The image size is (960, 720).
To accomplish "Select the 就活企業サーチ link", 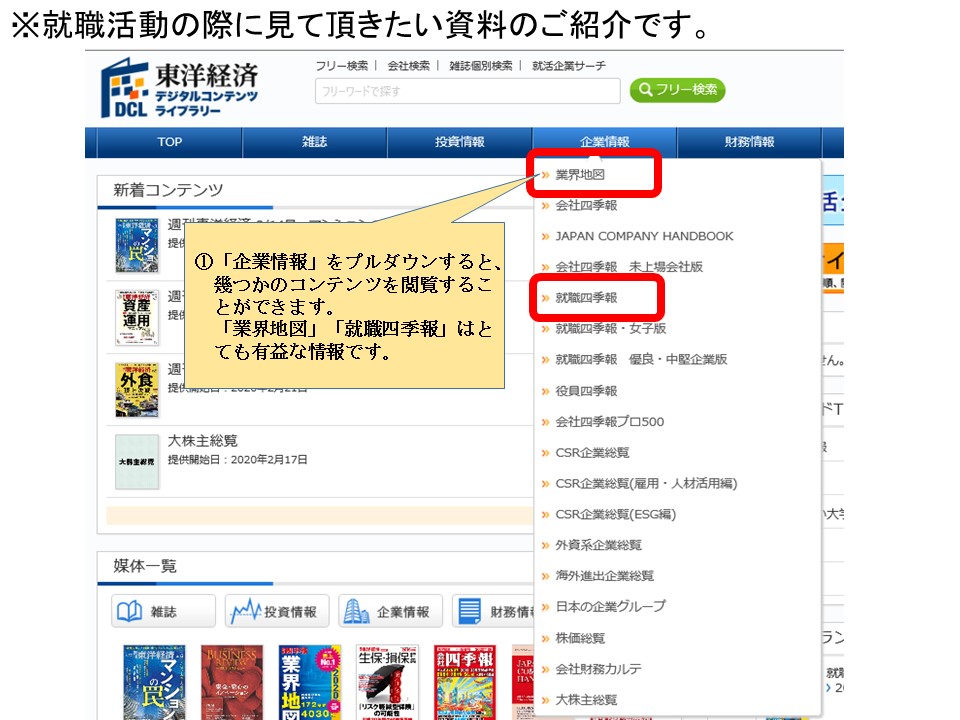I will tap(569, 66).
